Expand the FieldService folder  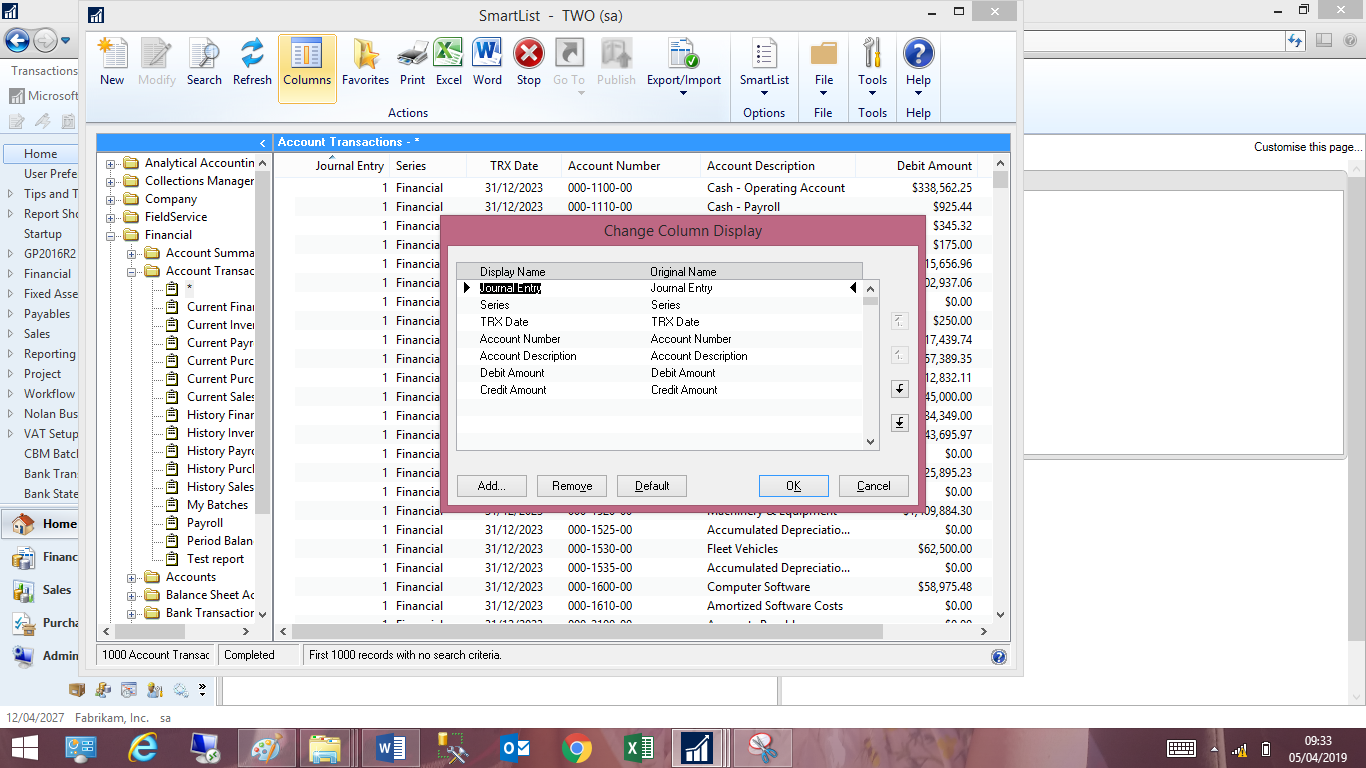[x=111, y=217]
